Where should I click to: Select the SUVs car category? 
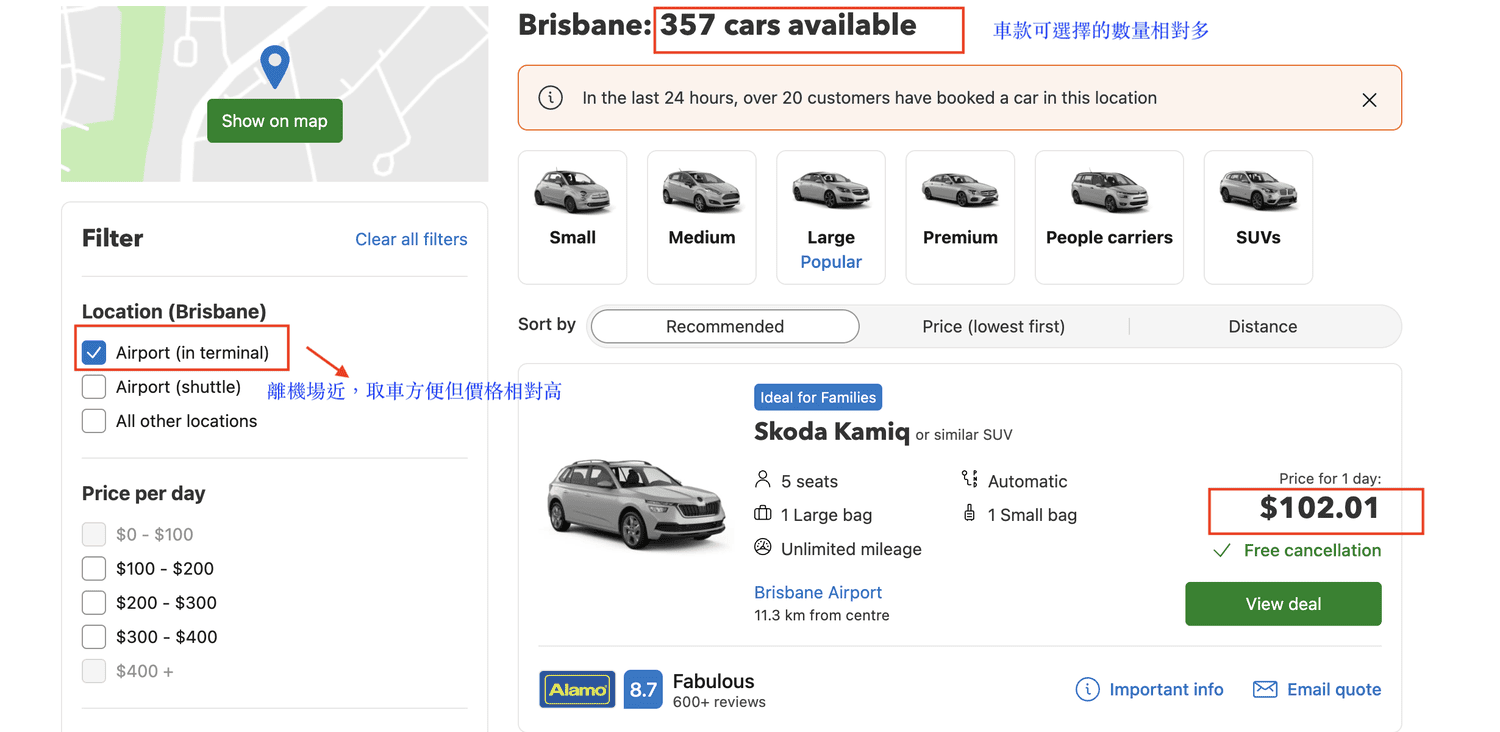tap(1258, 217)
